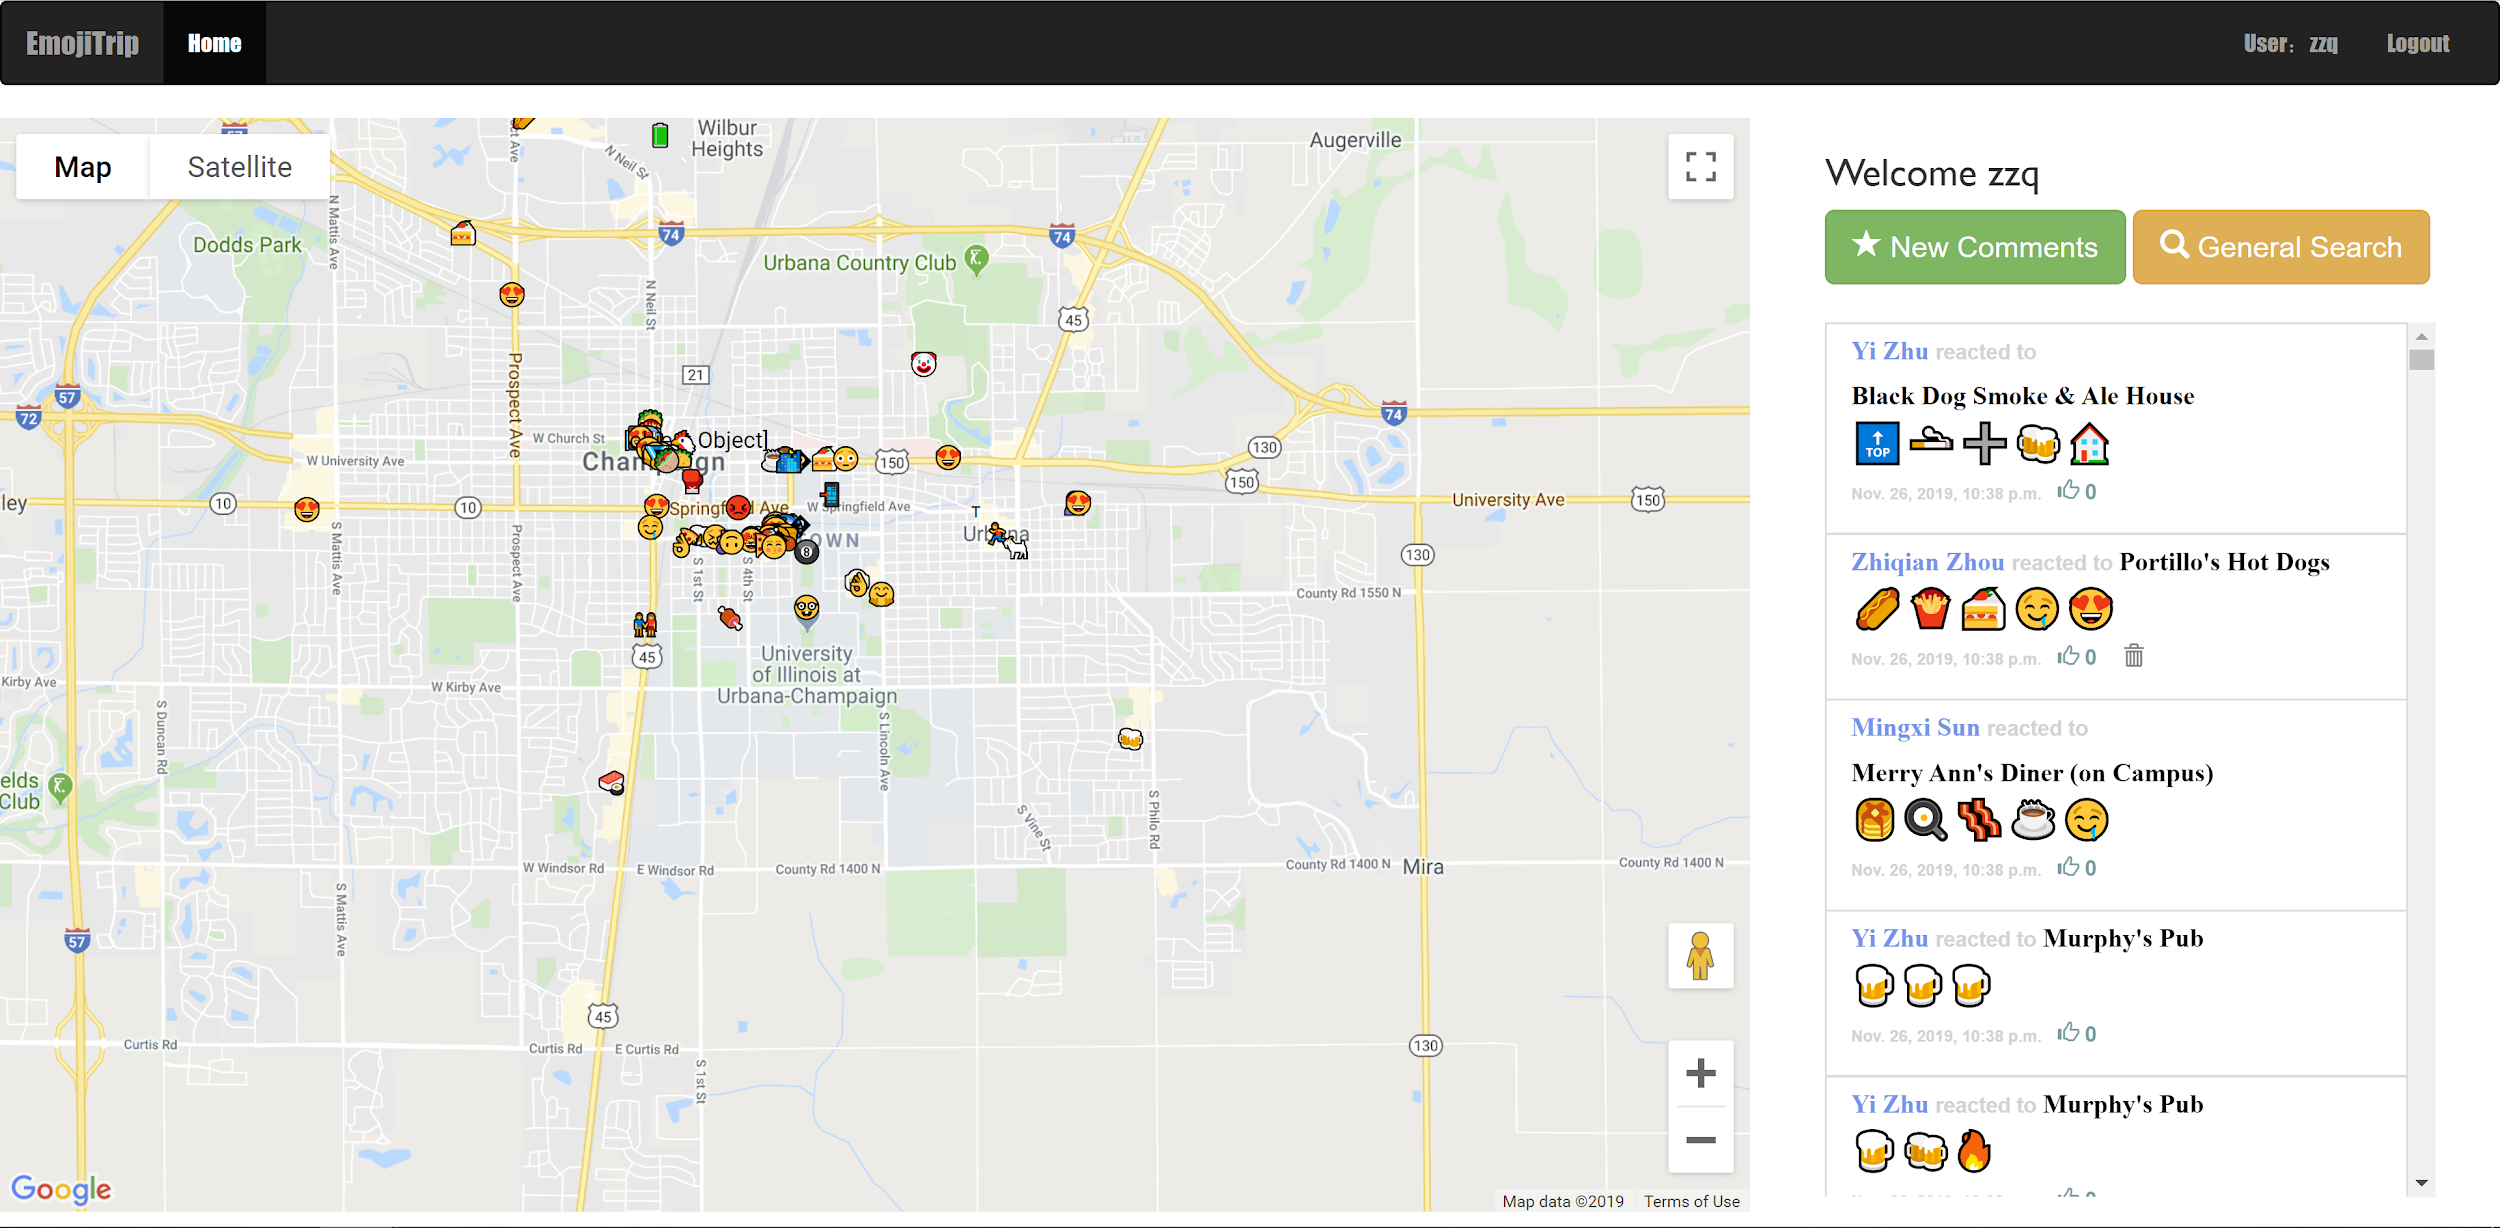Viewport: 2500px width, 1228px height.
Task: Click the bacon emoji in Merry Ann's comment
Action: (x=1979, y=820)
